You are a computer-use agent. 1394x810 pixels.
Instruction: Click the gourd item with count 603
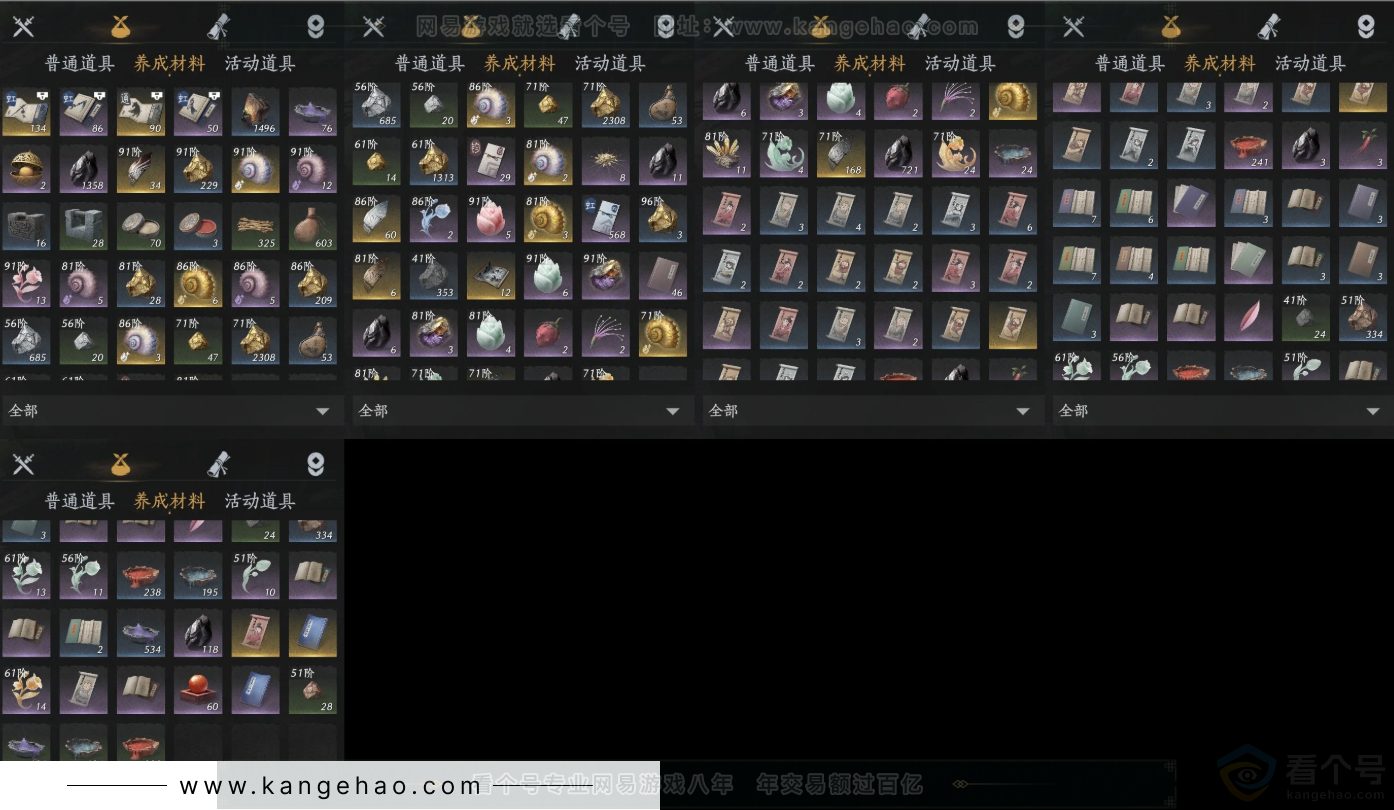(x=314, y=228)
